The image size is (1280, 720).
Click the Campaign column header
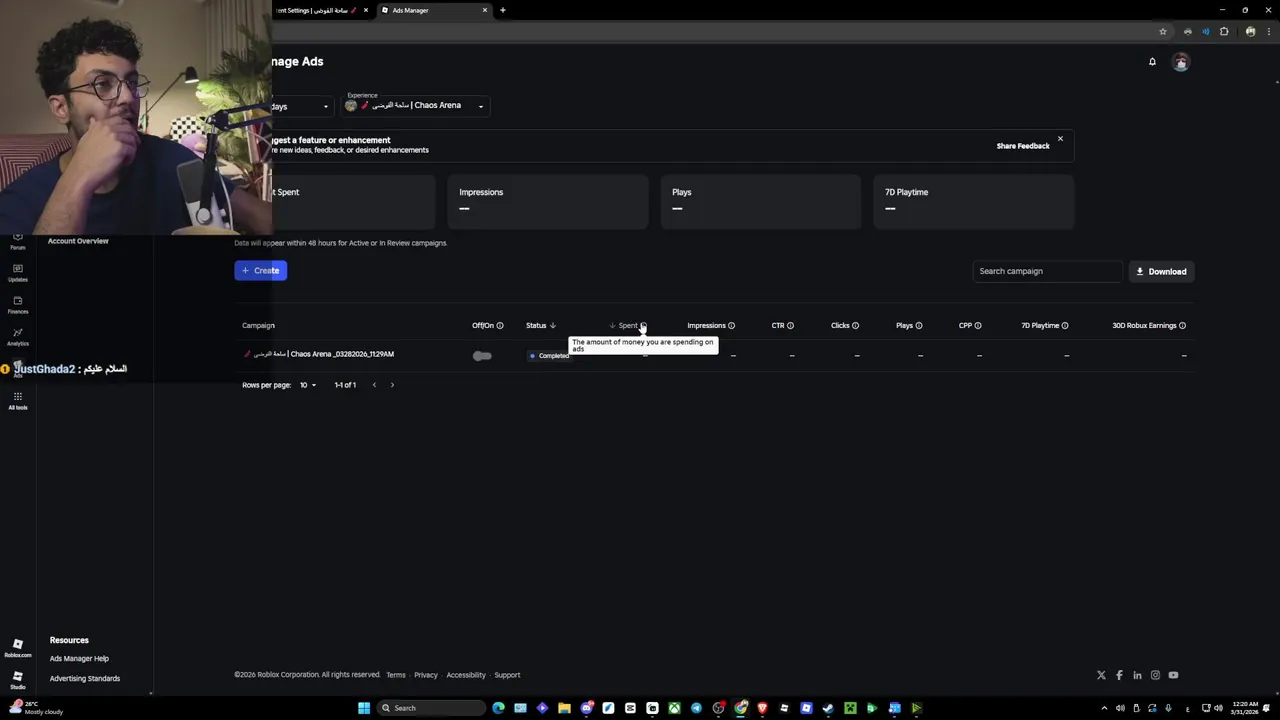tap(258, 325)
